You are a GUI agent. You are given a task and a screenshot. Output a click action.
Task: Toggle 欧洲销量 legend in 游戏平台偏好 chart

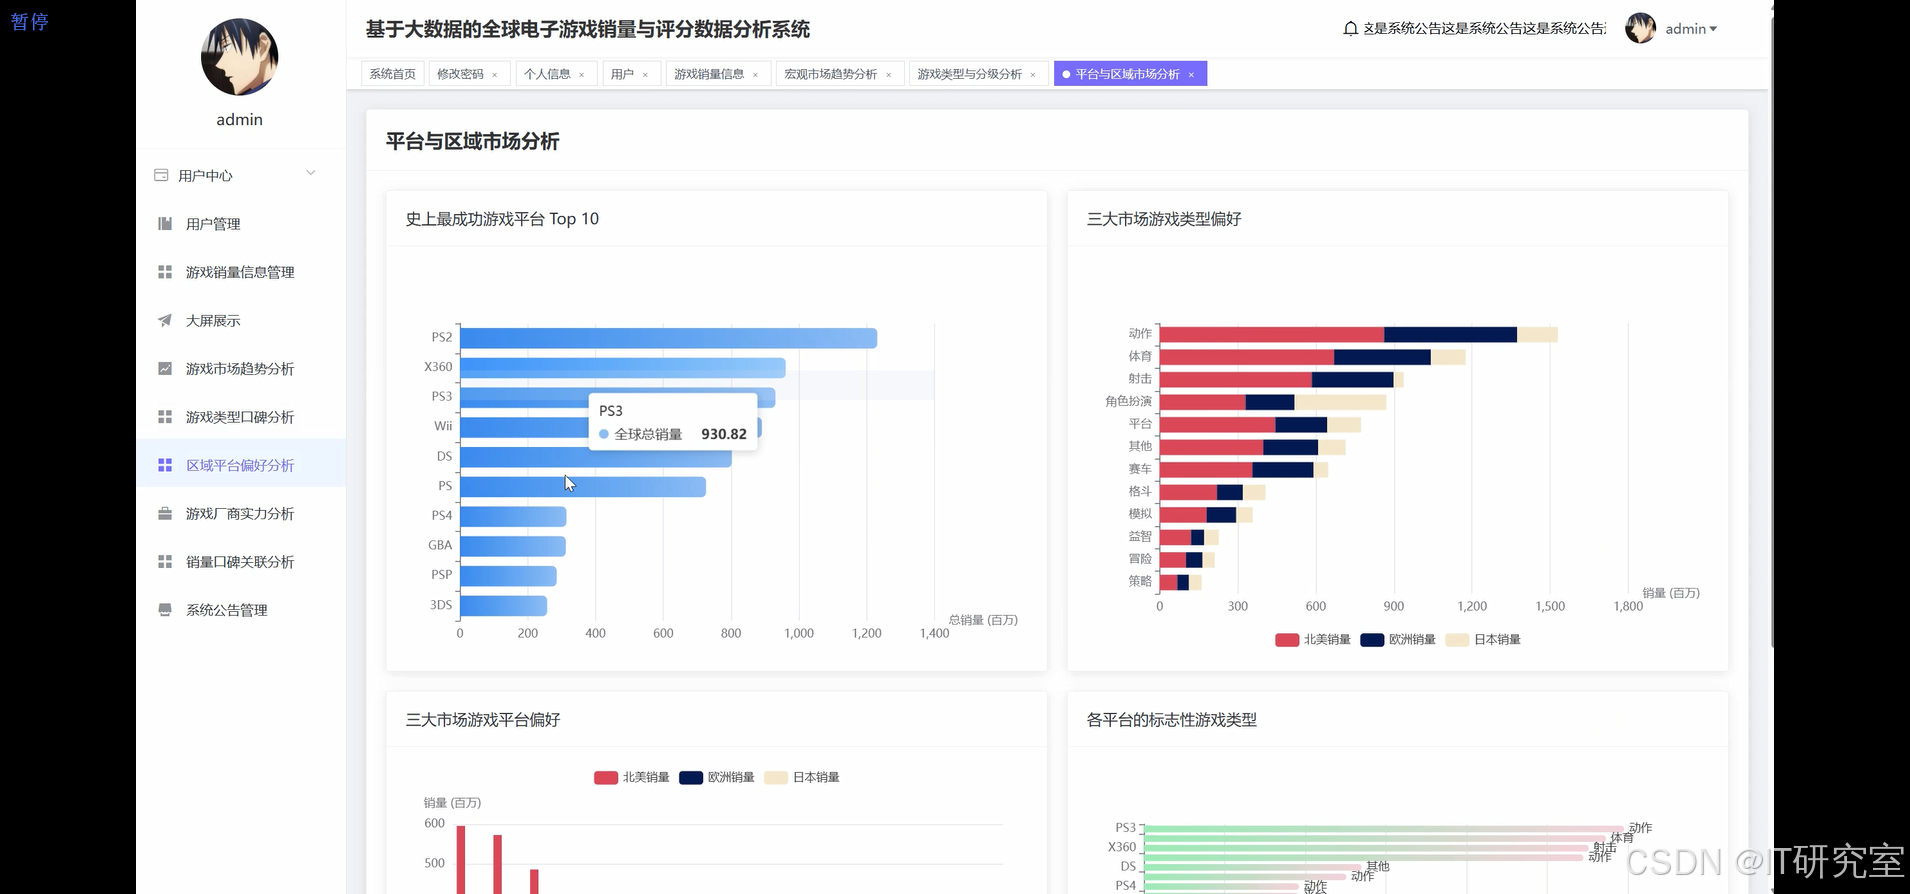point(716,778)
